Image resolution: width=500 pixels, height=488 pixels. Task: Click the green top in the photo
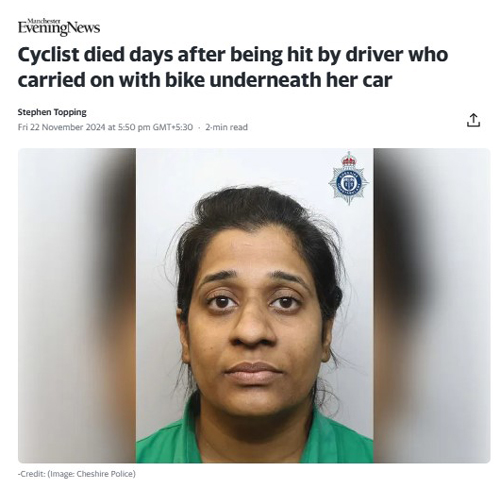click(x=255, y=442)
